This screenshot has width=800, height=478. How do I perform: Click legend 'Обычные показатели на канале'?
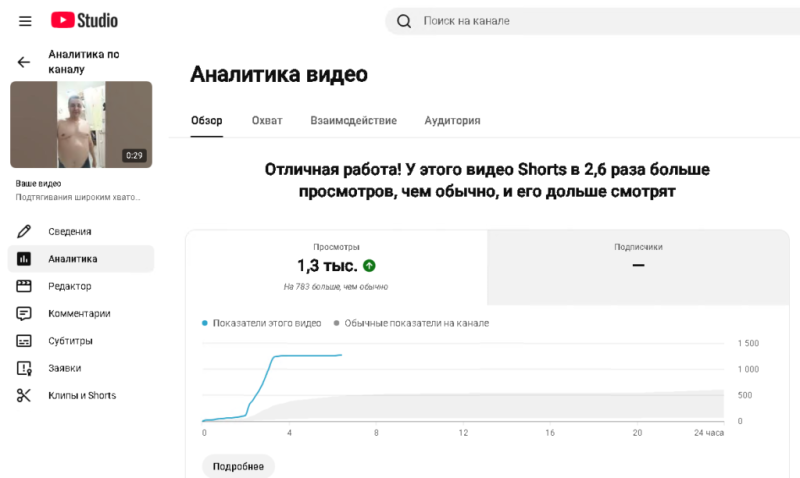[x=411, y=323]
